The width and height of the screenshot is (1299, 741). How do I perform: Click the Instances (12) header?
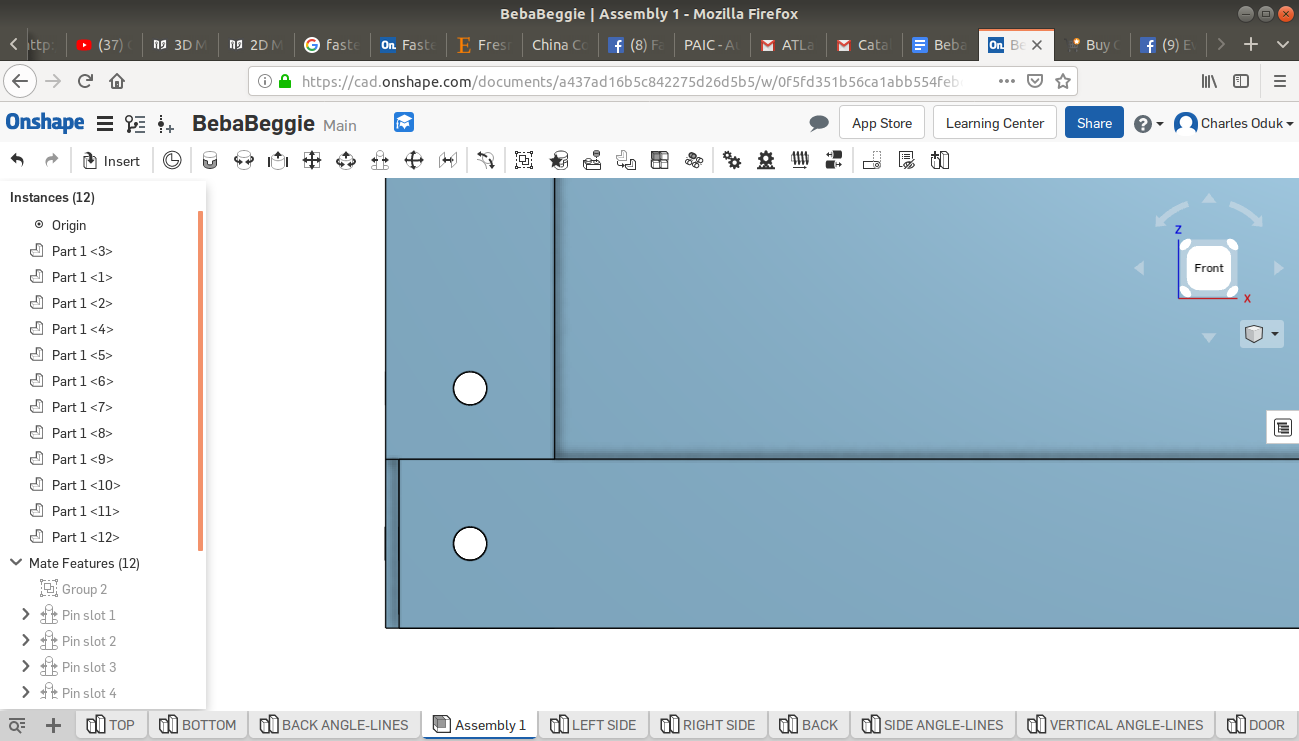[x=53, y=197]
